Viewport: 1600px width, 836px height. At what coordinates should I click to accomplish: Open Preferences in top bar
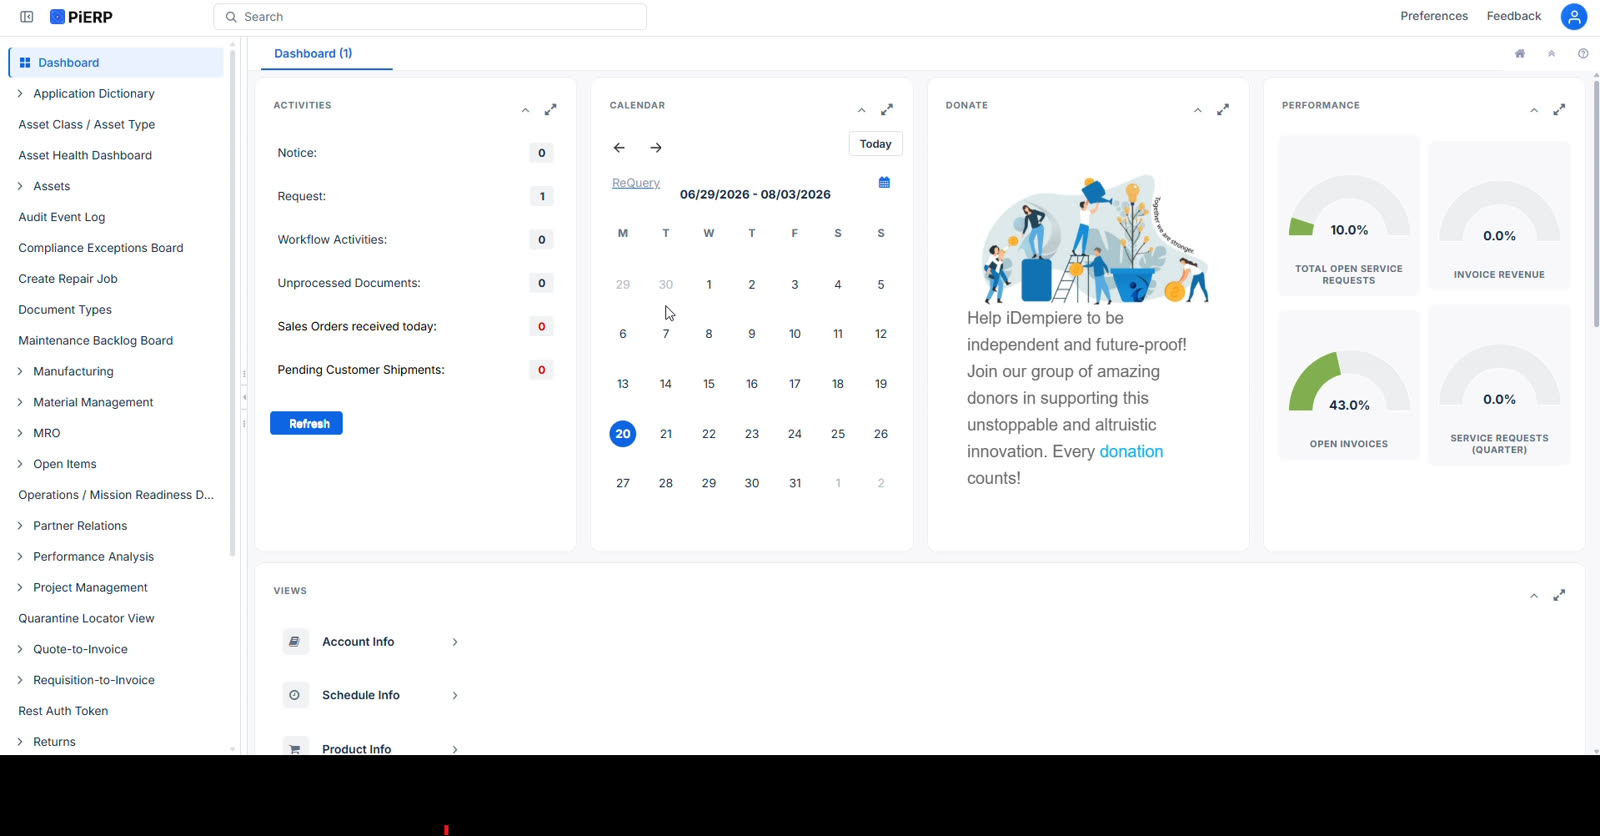click(x=1434, y=16)
